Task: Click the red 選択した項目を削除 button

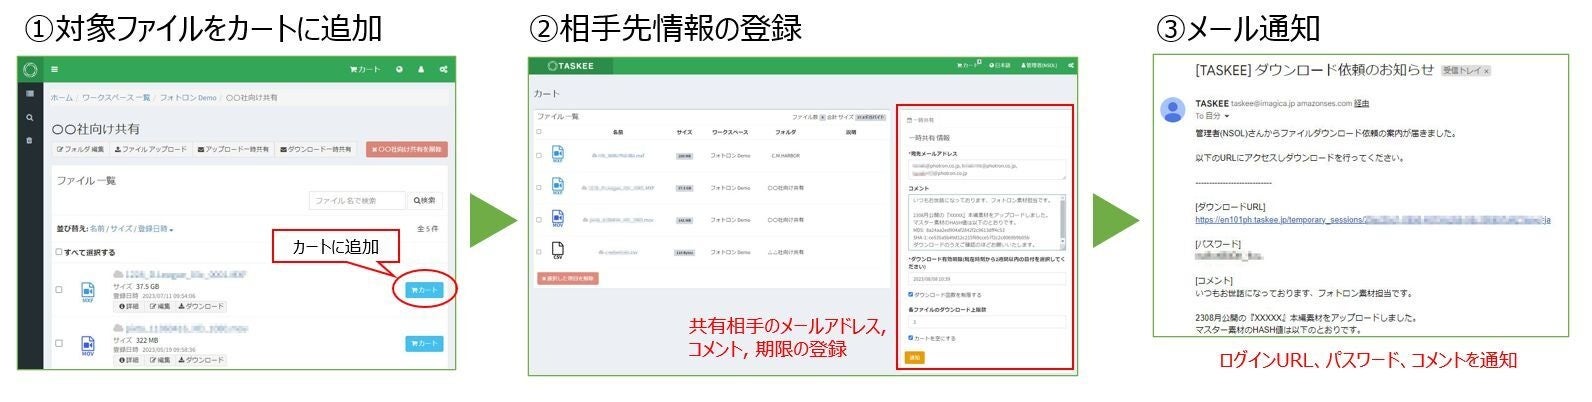Action: [568, 278]
